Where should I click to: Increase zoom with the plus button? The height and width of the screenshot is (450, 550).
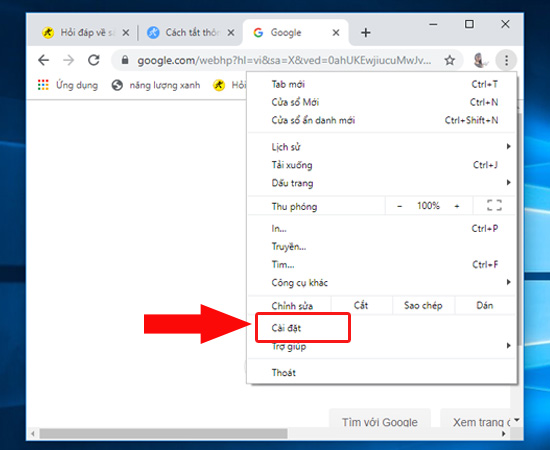457,206
